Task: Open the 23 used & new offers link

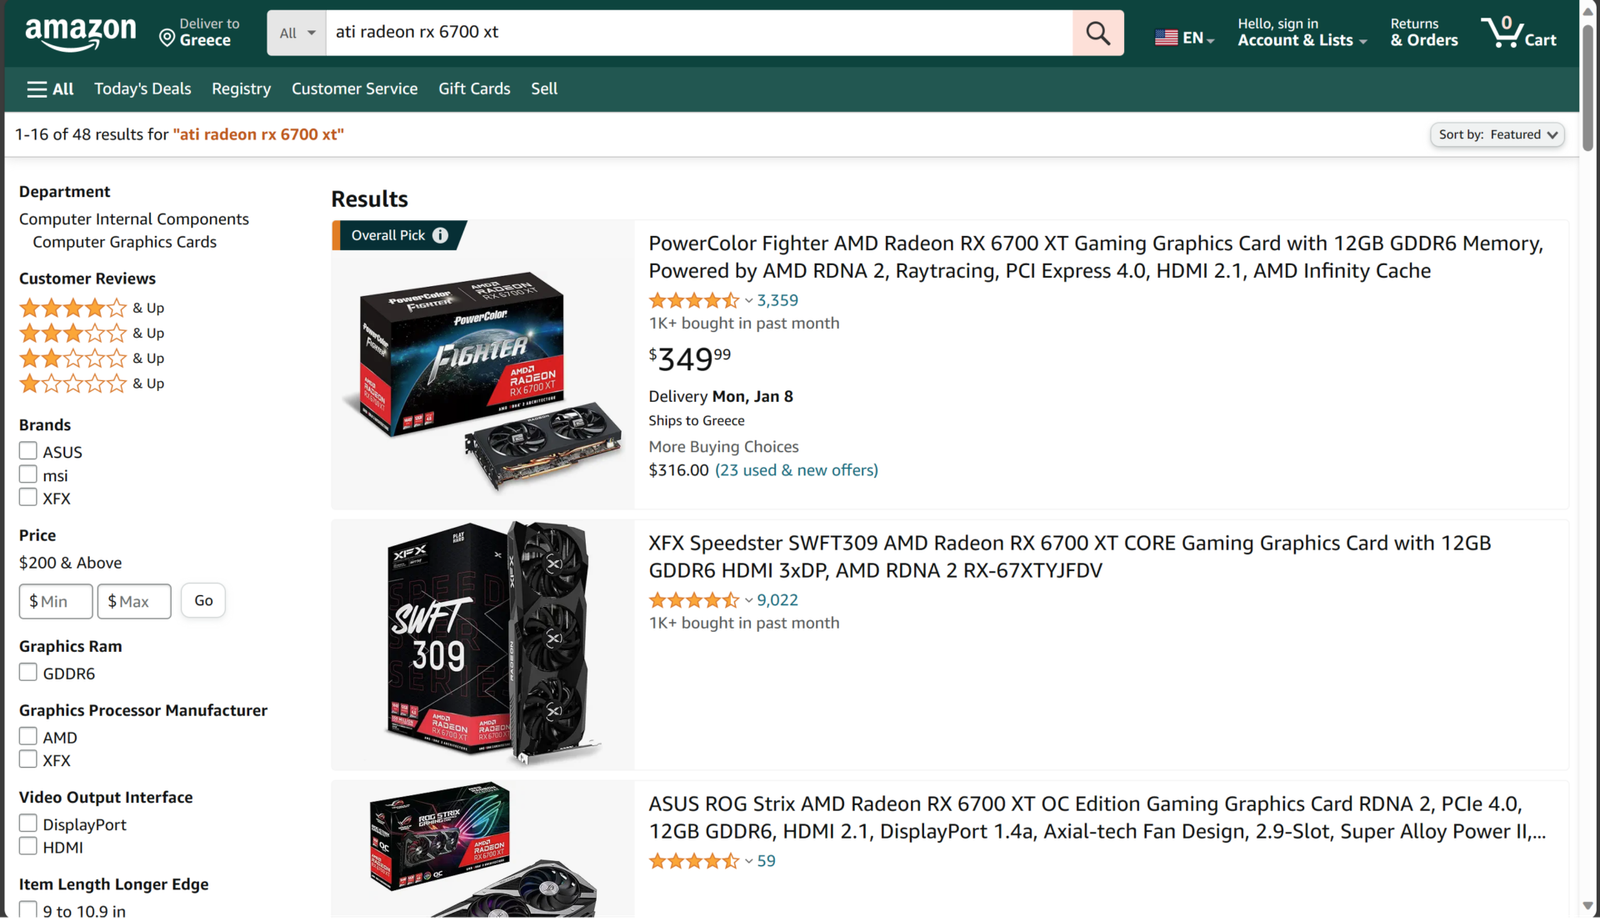Action: tap(796, 470)
